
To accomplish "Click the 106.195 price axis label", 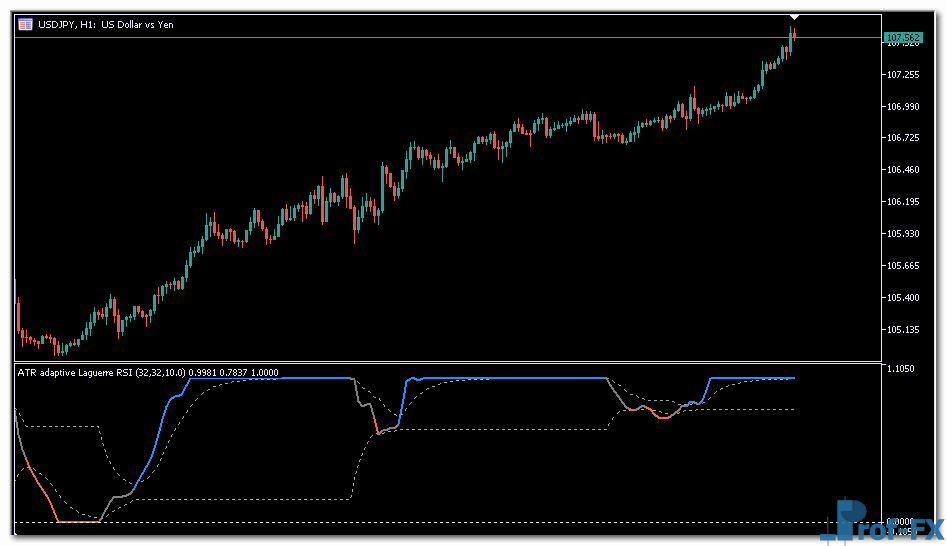I will click(x=902, y=202).
